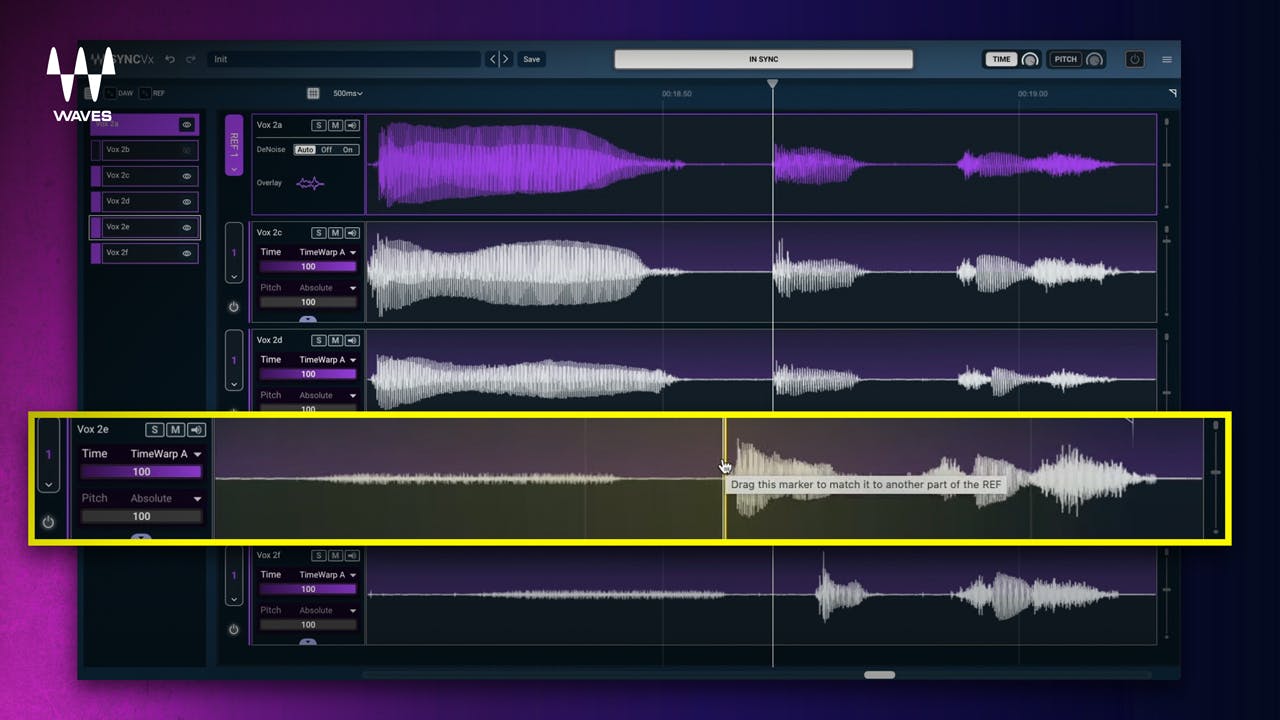Image resolution: width=1280 pixels, height=720 pixels.
Task: Mute the Vox 2e track
Action: click(175, 429)
